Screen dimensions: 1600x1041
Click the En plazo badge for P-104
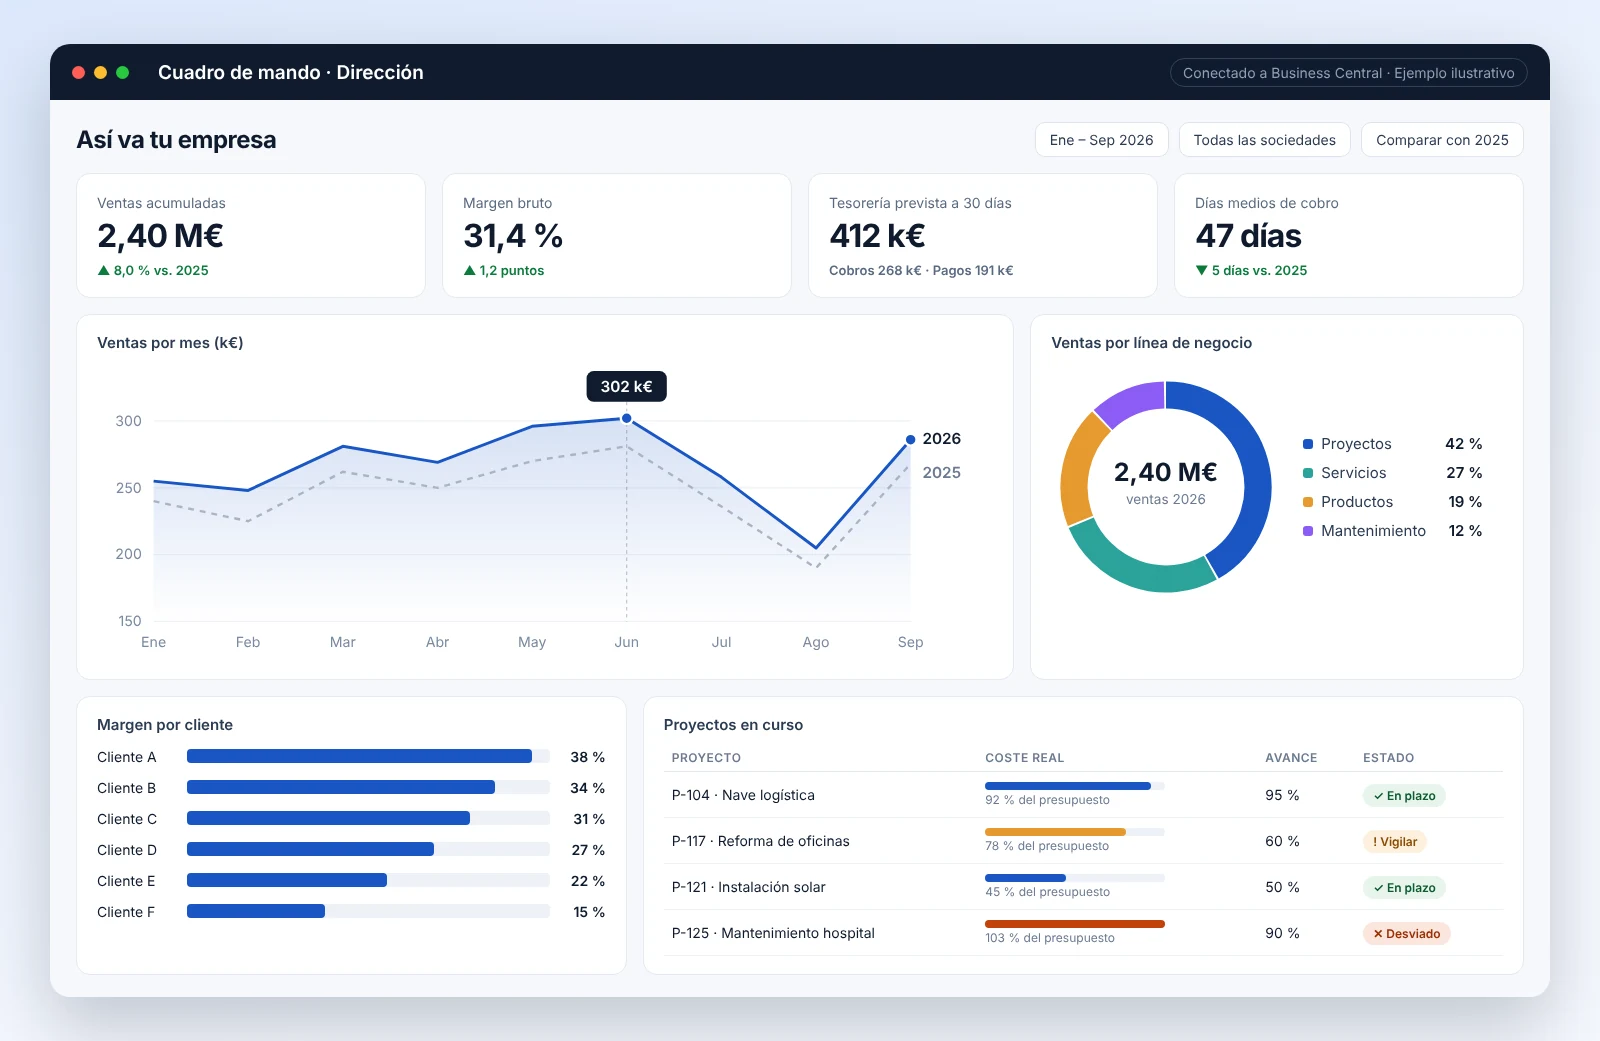1404,796
